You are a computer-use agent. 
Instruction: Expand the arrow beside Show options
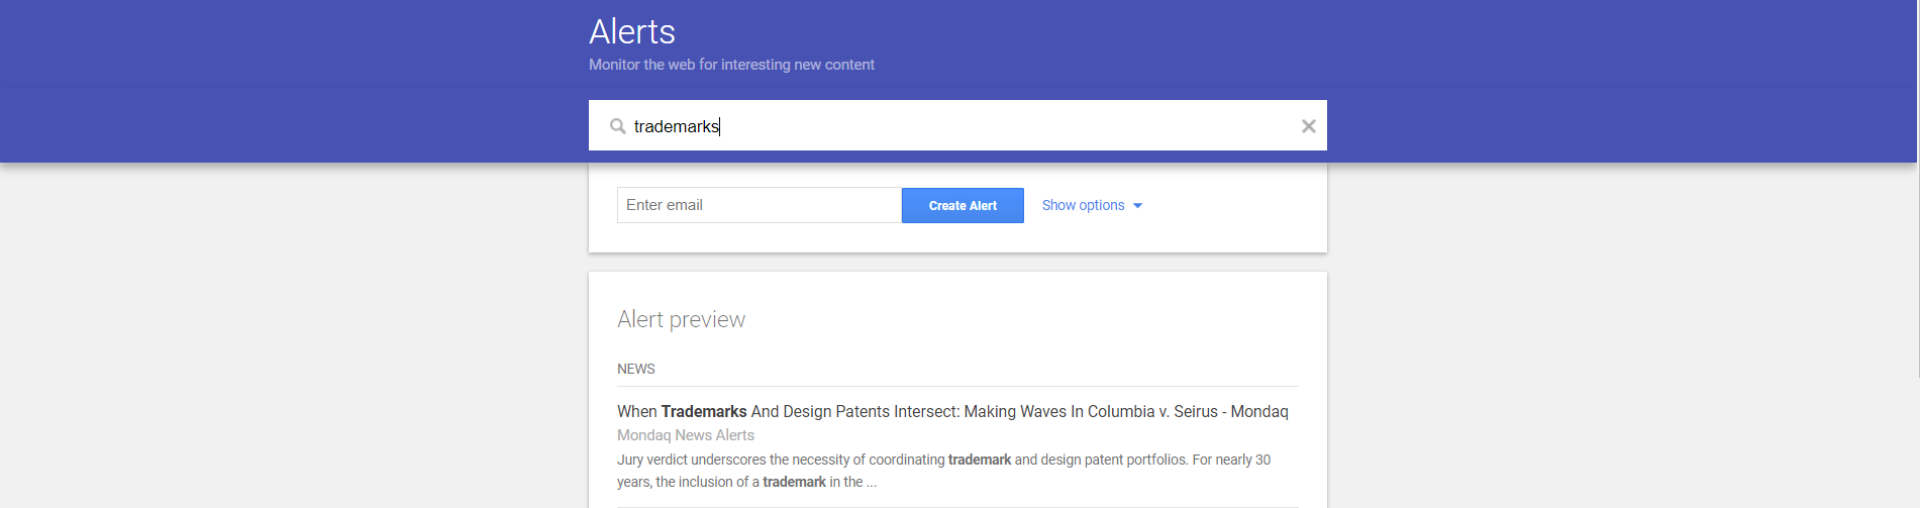1138,206
